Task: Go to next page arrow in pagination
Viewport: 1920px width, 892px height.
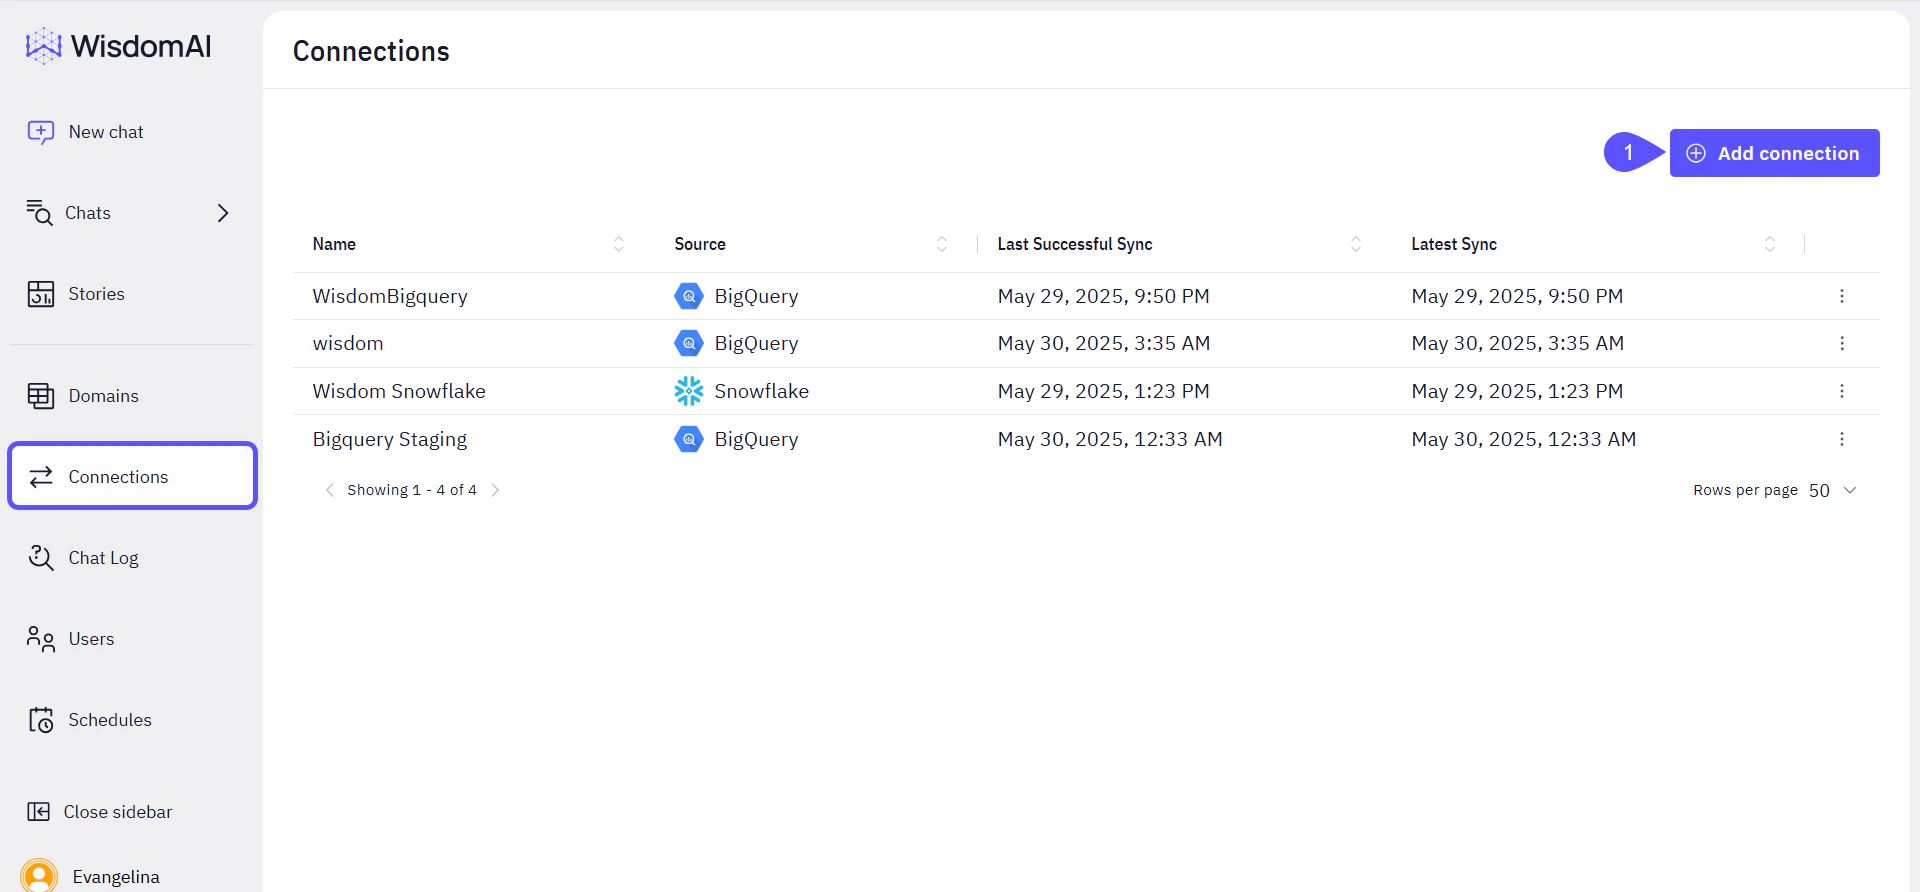Action: click(495, 490)
